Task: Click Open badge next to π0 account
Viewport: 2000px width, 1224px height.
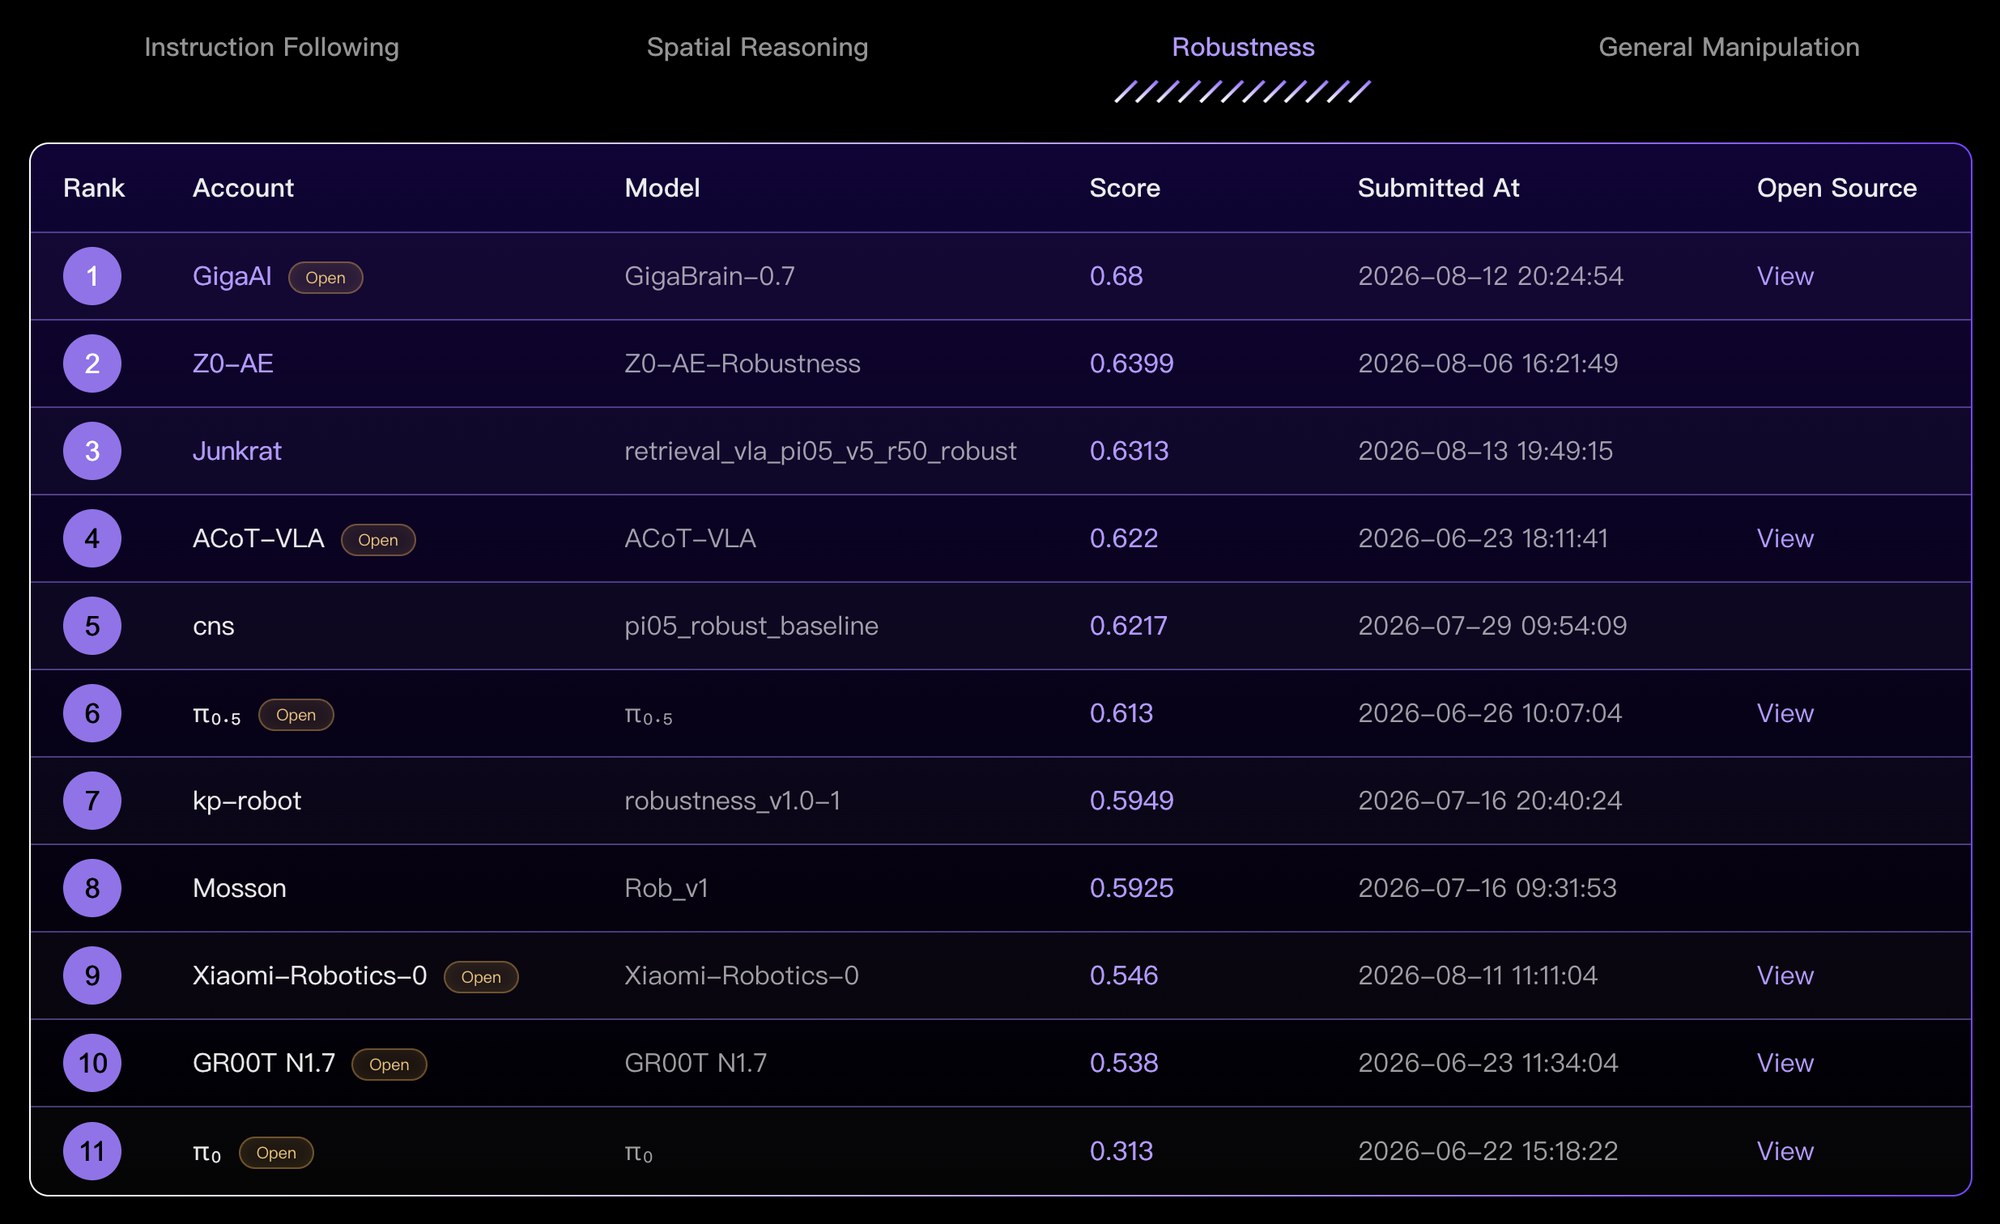Action: (x=276, y=1152)
